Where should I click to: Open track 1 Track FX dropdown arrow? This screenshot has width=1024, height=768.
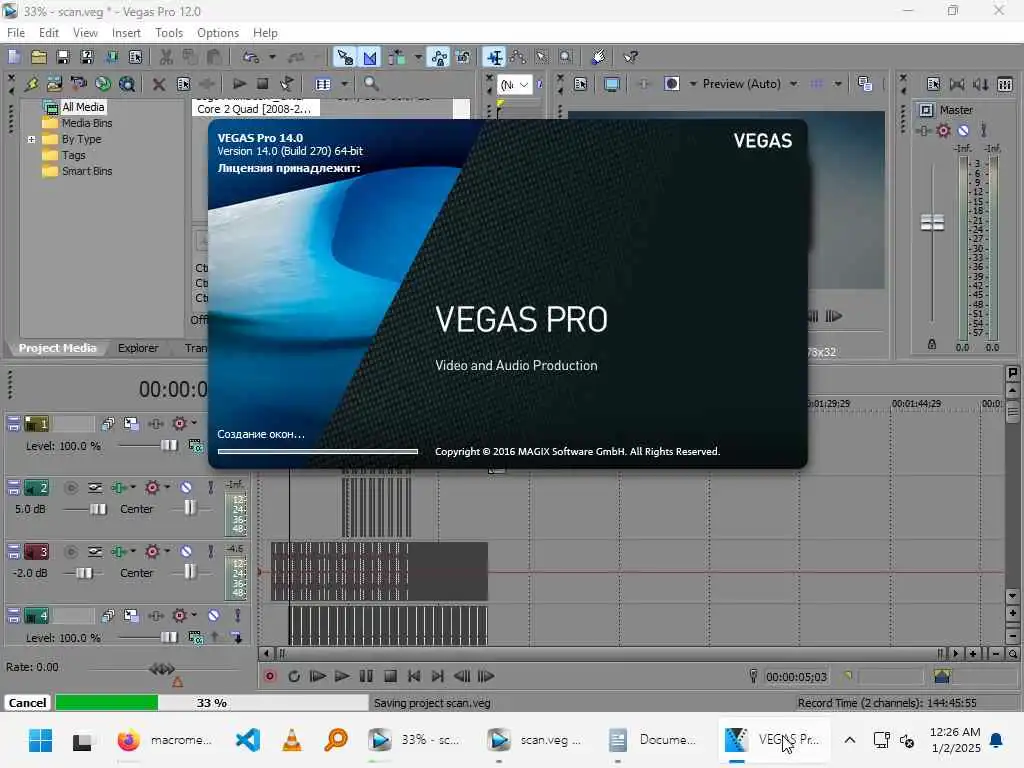[x=194, y=423]
